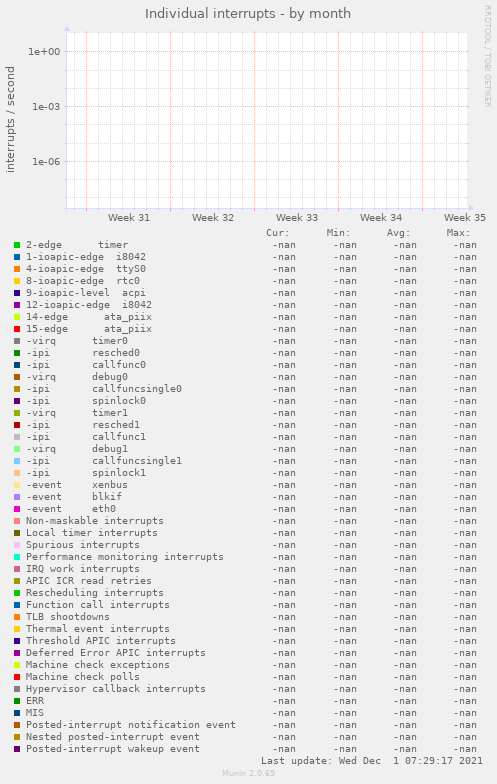Click the TLB shootdowns legend label

68,617
